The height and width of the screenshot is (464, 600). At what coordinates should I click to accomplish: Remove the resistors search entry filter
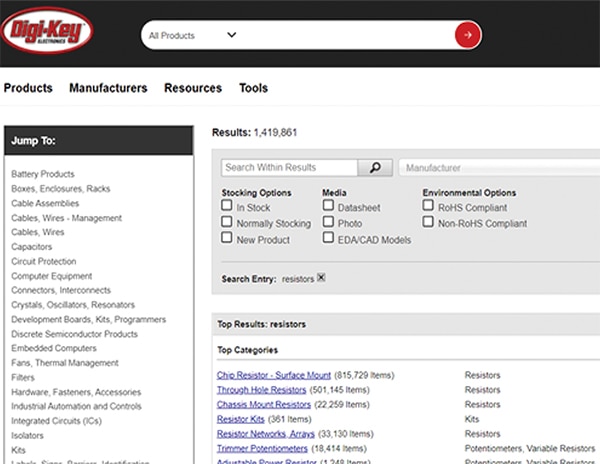[x=321, y=278]
